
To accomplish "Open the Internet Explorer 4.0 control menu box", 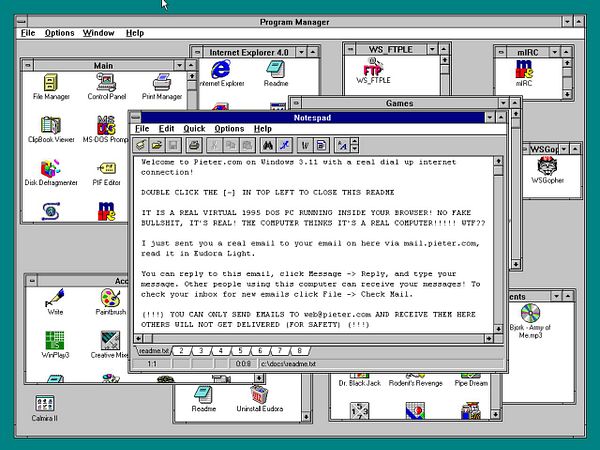I will pyautogui.click(x=197, y=52).
